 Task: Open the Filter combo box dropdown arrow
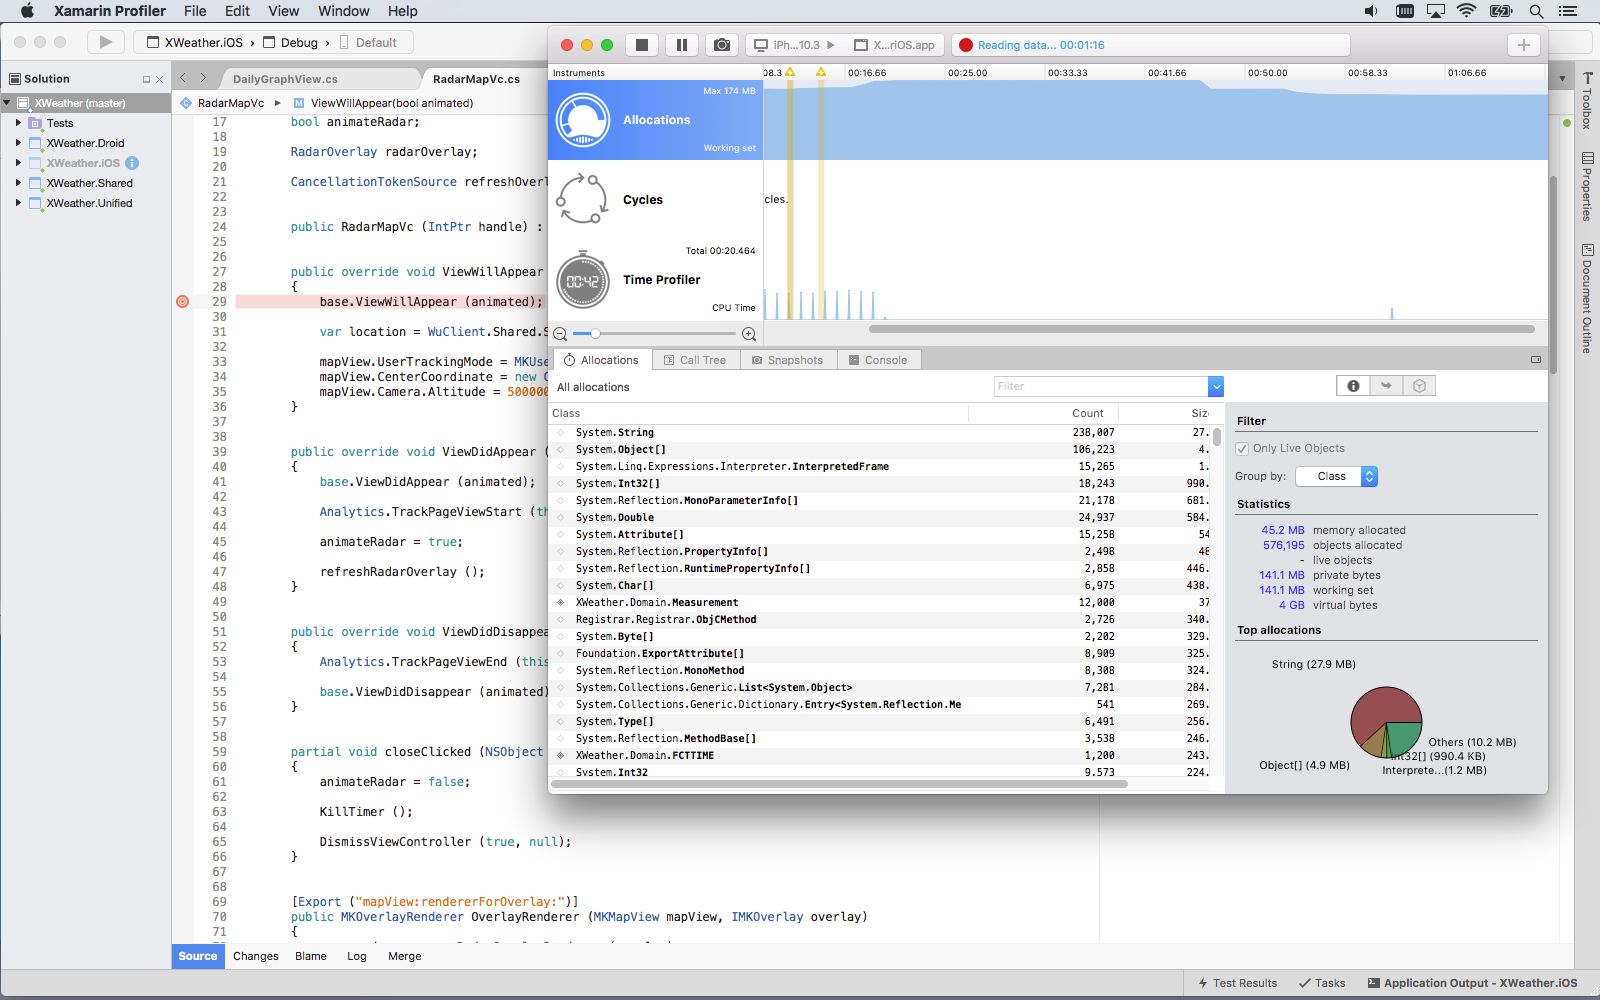tap(1216, 387)
